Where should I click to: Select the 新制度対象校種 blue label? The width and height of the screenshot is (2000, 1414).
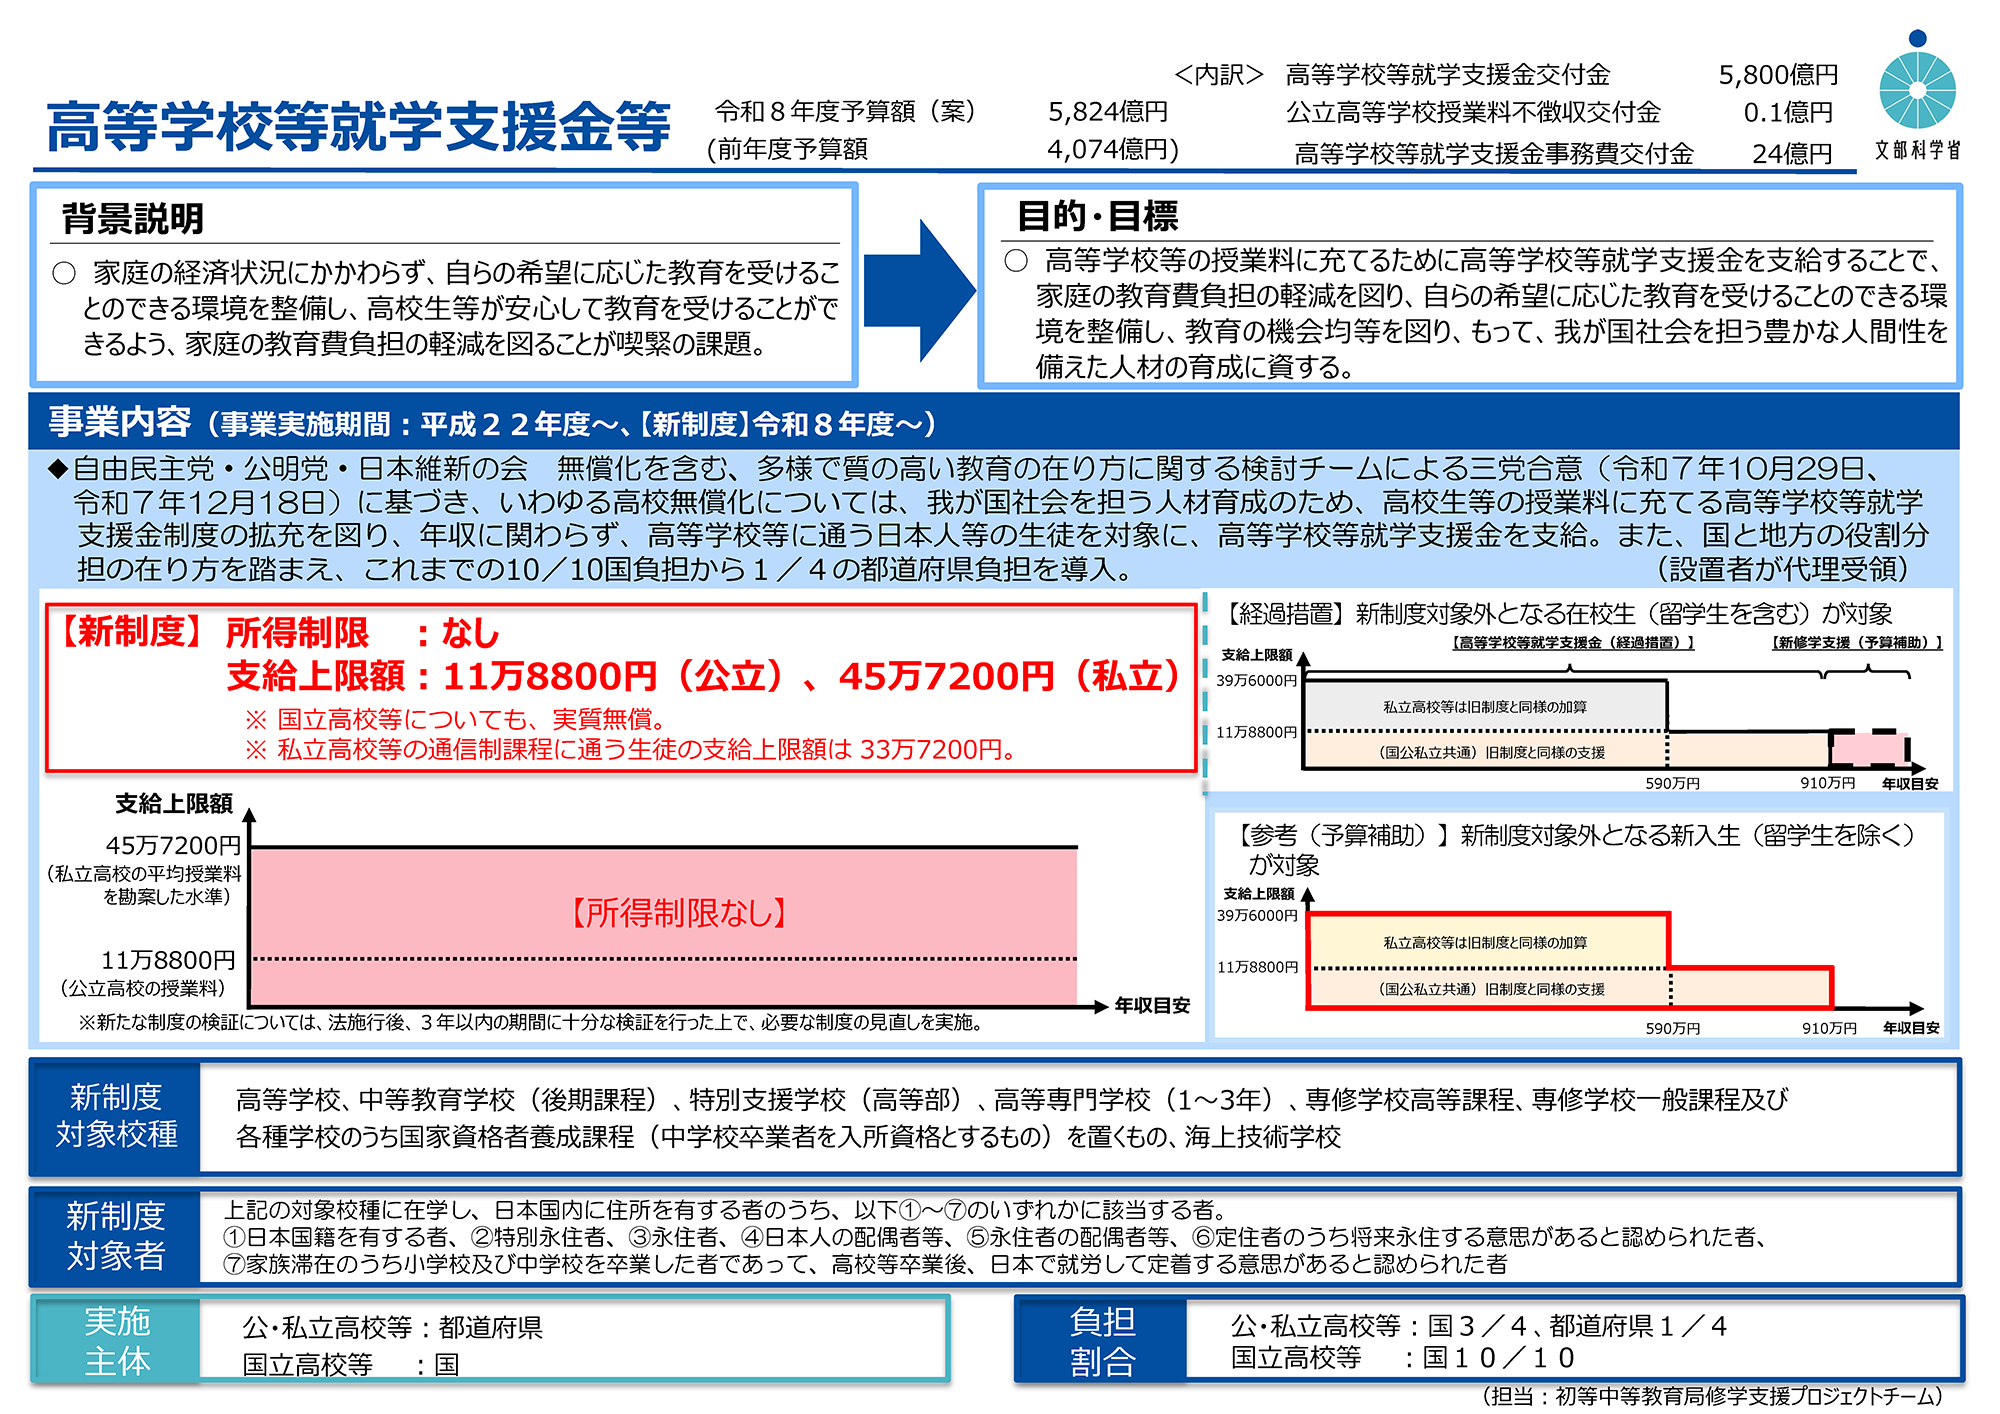point(116,1116)
